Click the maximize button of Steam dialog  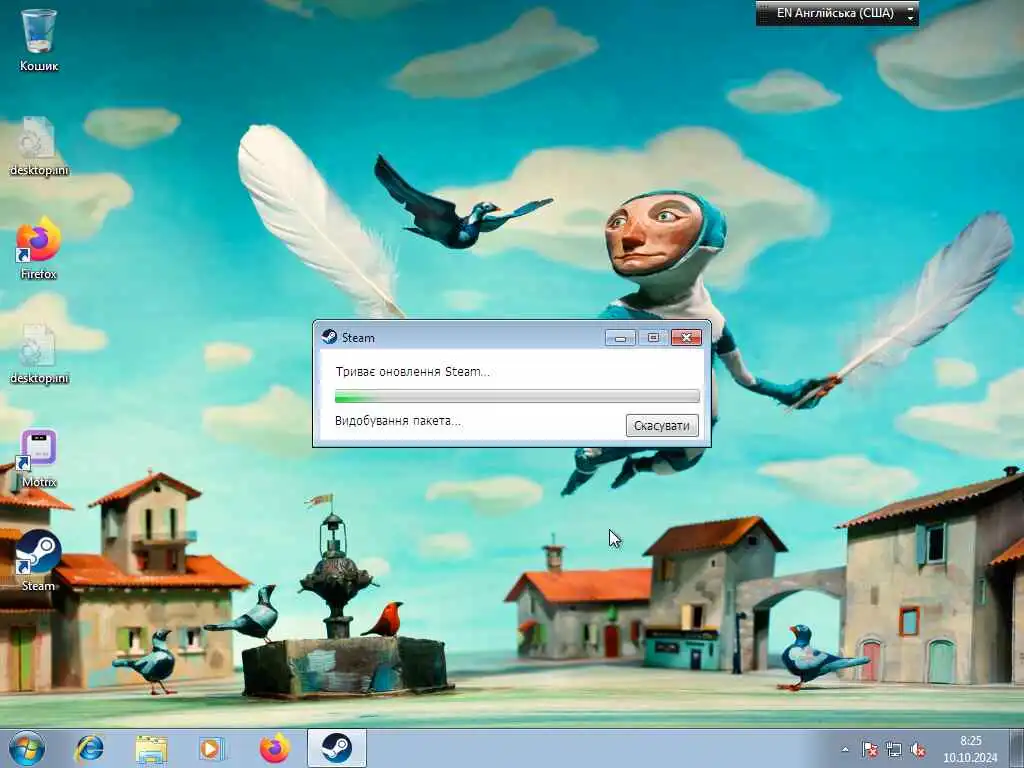tap(652, 338)
